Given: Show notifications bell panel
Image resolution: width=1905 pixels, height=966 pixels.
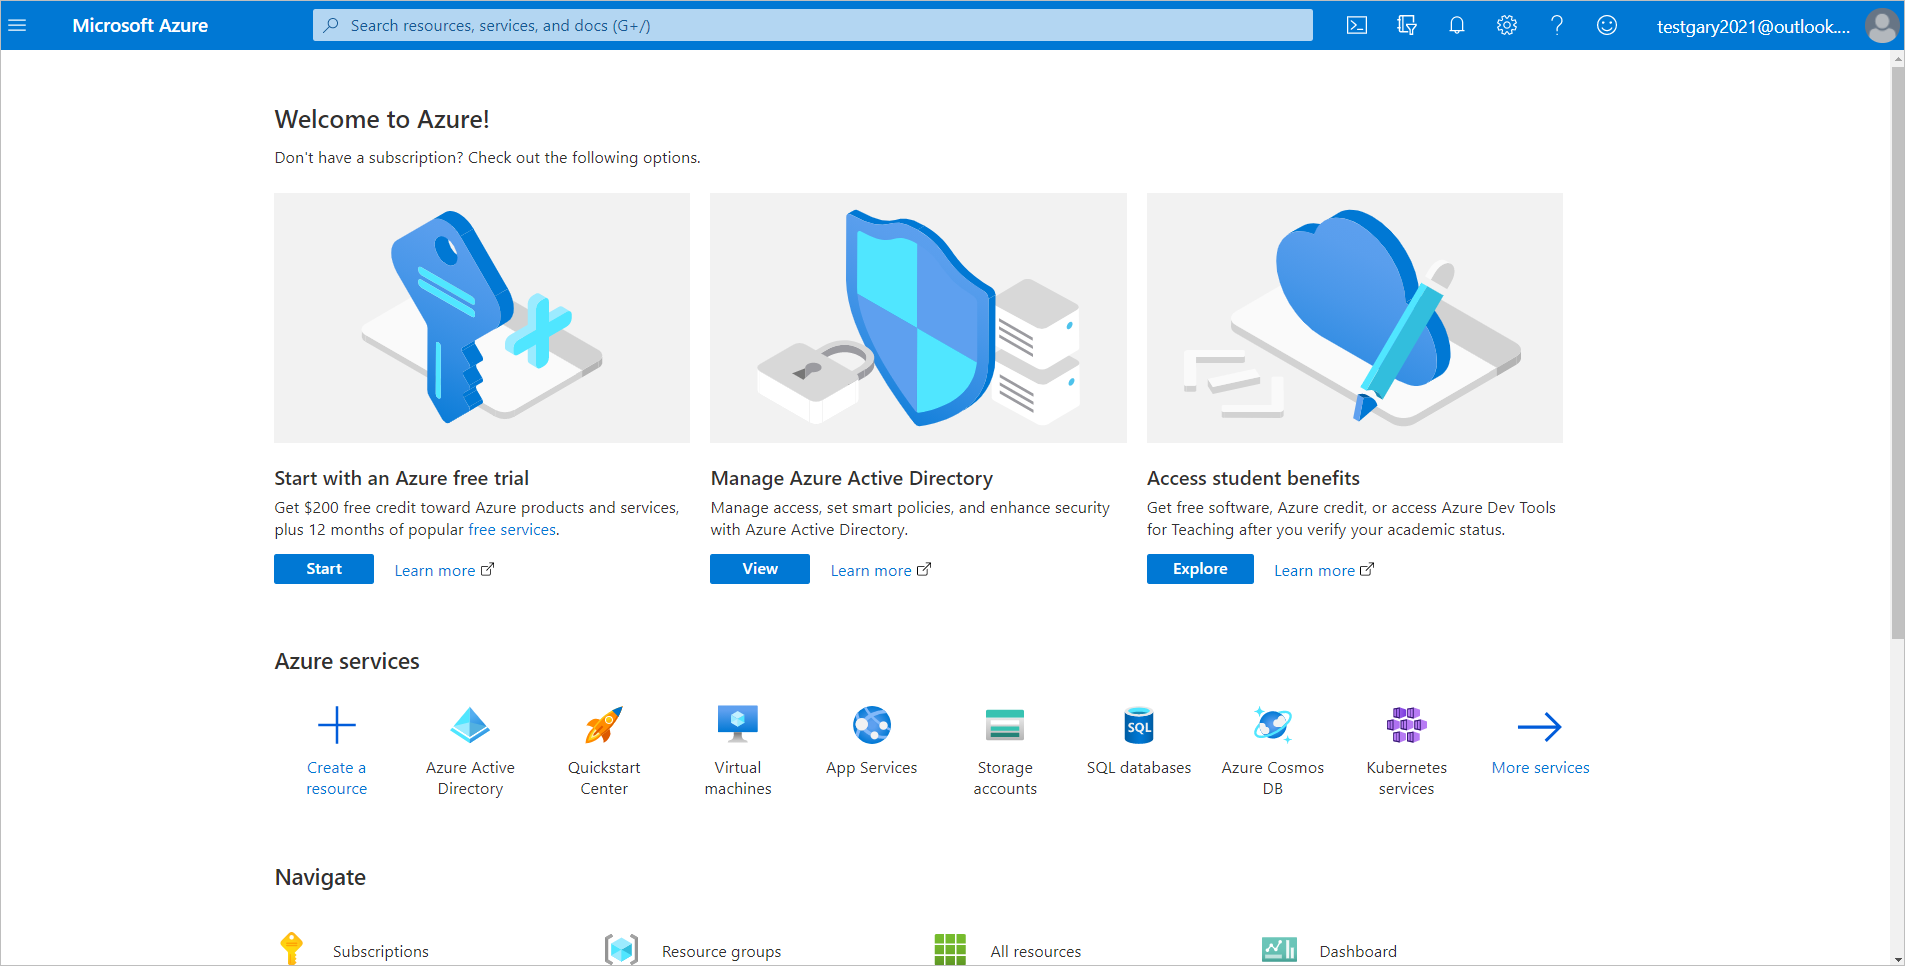Looking at the screenshot, I should (1456, 25).
